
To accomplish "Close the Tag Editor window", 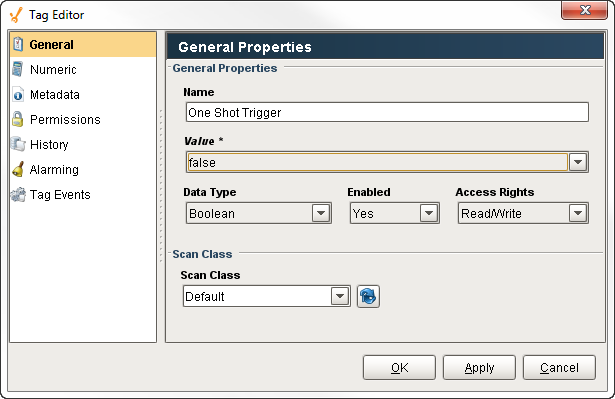I will pyautogui.click(x=584, y=10).
